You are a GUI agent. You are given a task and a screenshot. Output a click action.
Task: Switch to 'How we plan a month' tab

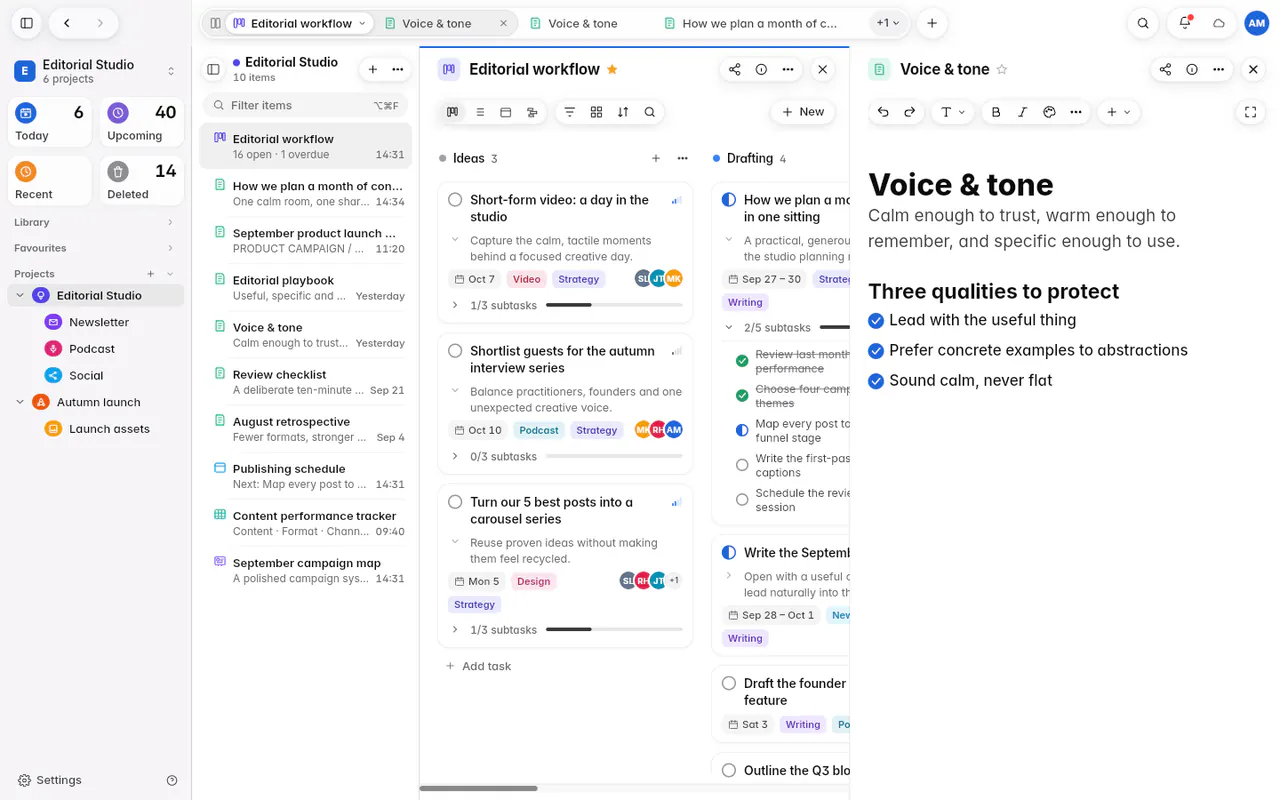point(753,23)
